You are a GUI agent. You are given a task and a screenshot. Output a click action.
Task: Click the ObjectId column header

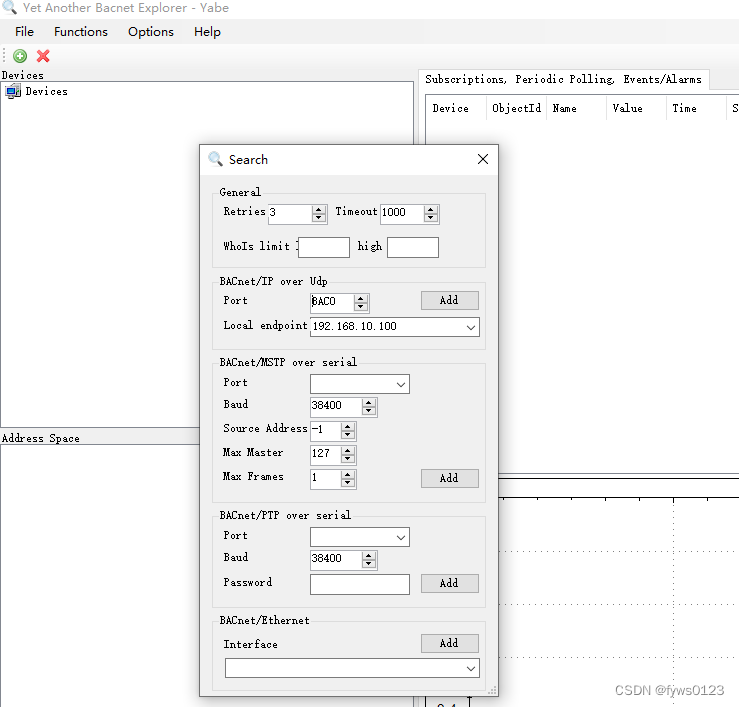pyautogui.click(x=516, y=108)
